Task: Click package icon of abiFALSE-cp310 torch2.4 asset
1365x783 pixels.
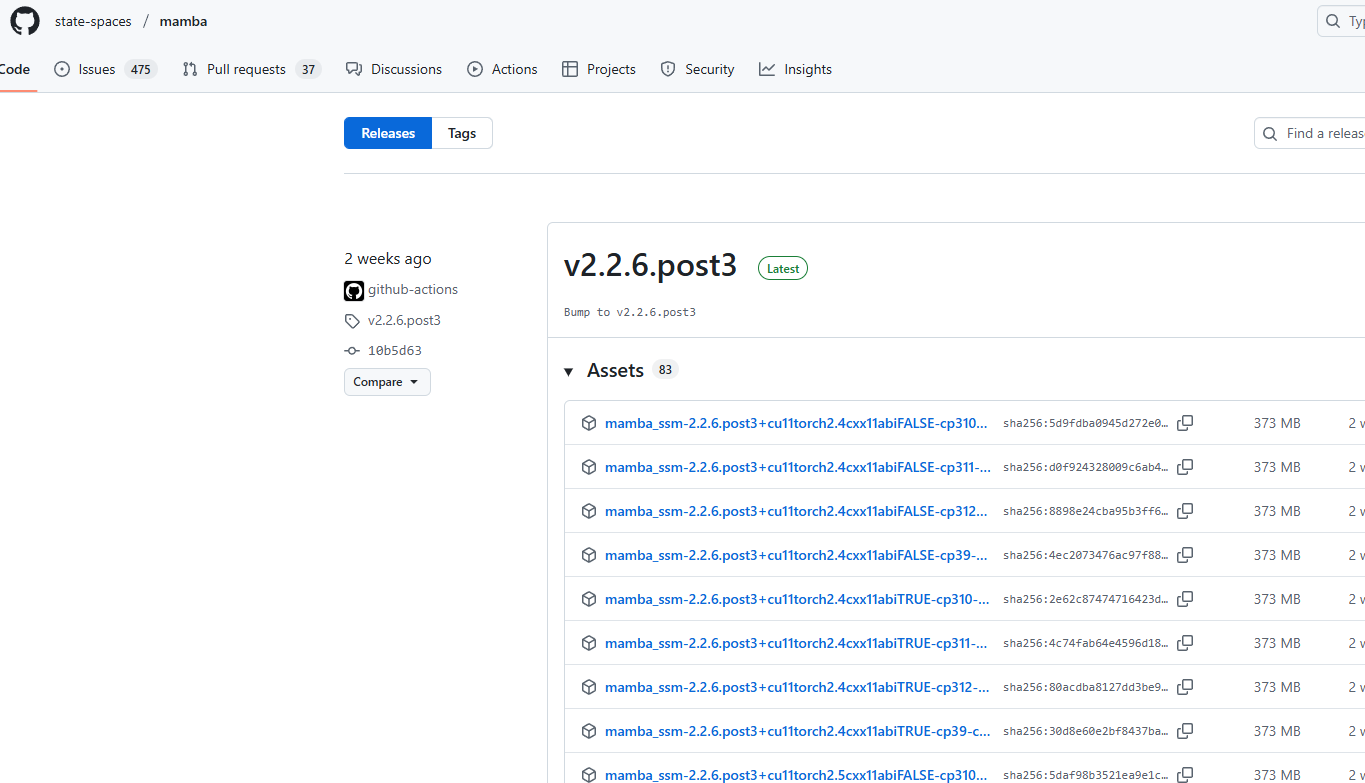Action: [x=589, y=423]
